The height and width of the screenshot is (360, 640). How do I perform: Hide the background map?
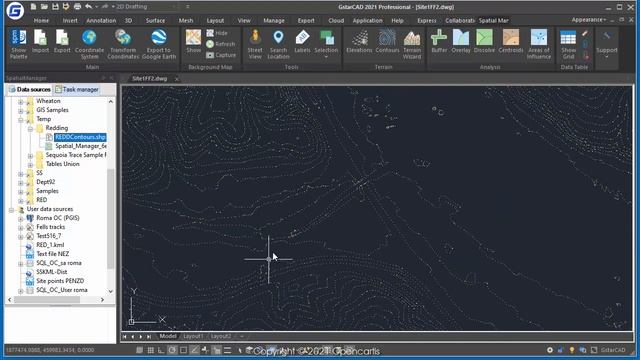tap(217, 33)
